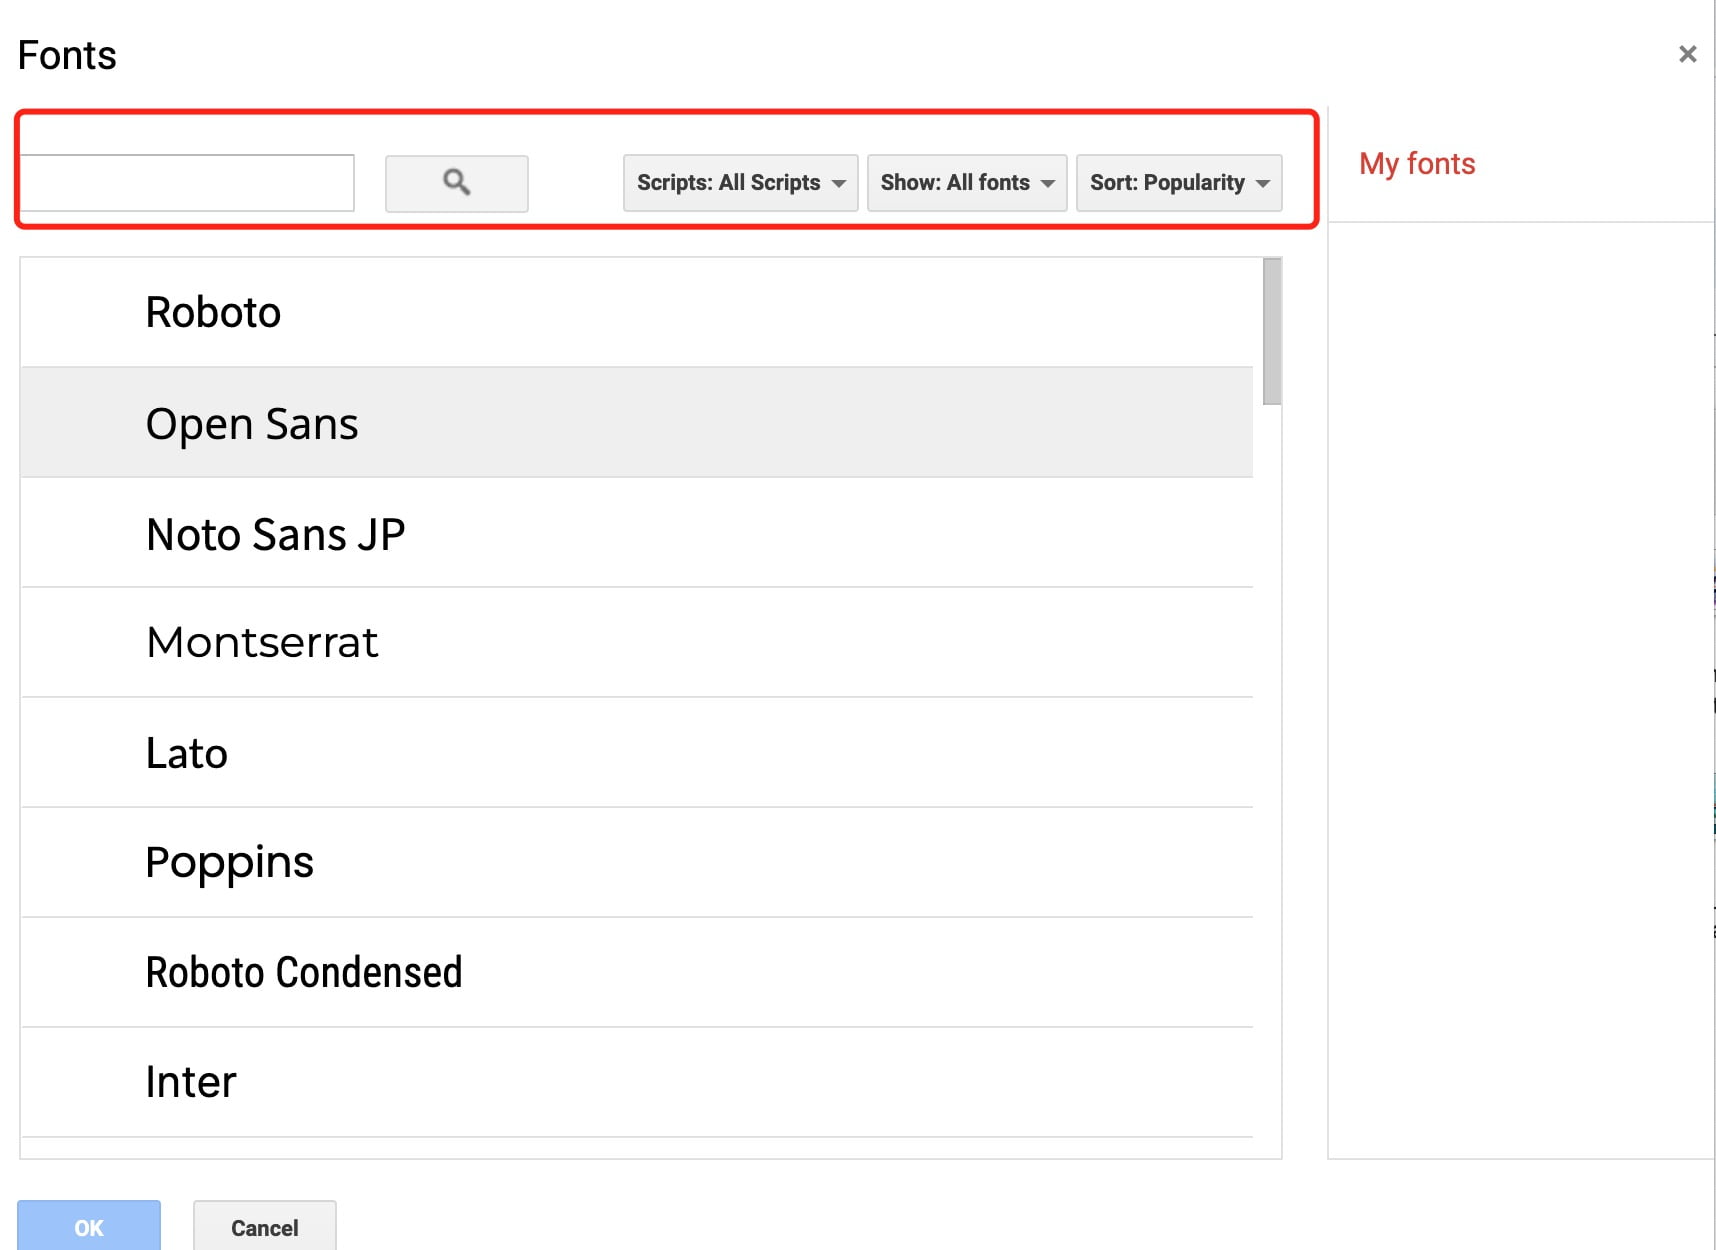The height and width of the screenshot is (1250, 1716).
Task: Select the Poppins font
Action: click(637, 862)
